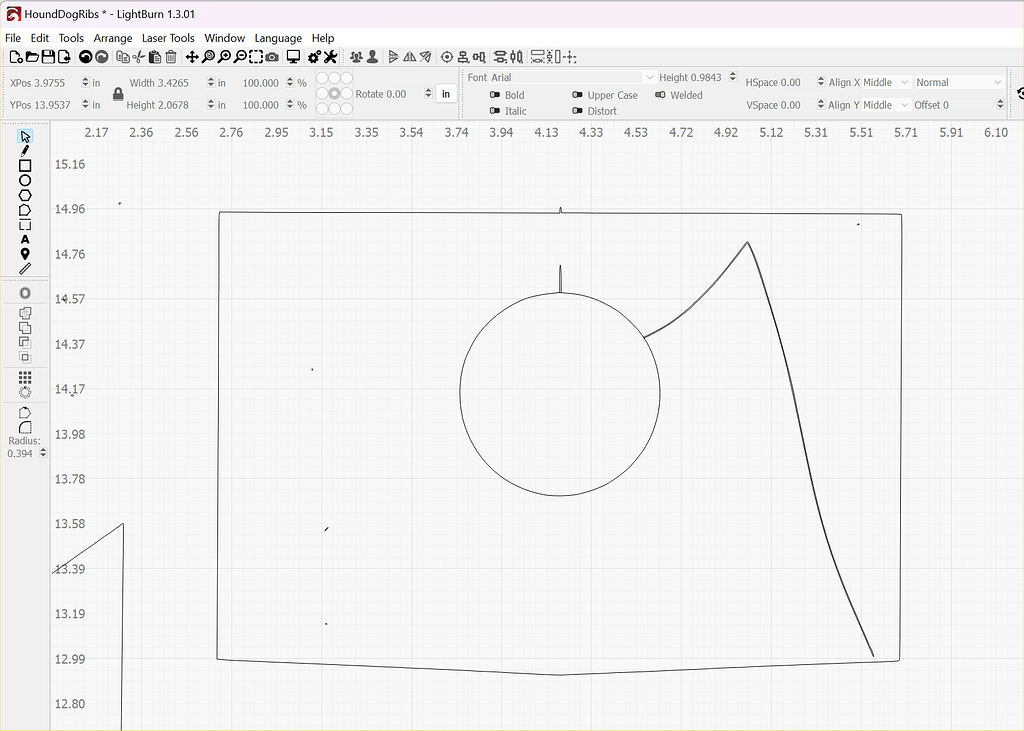This screenshot has height=731, width=1024.
Task: Pick the Measure ruler tool
Action: click(25, 268)
